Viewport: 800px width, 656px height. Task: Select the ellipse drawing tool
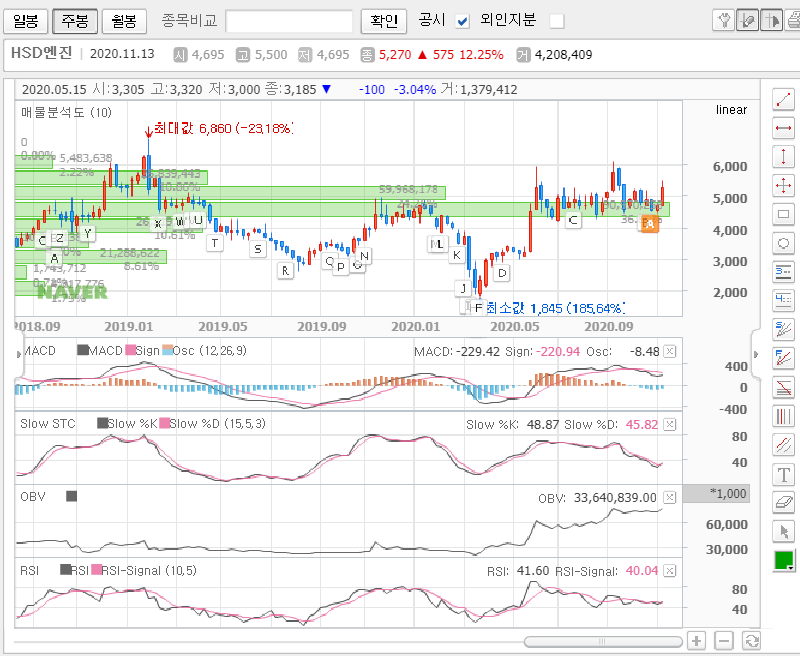coord(783,243)
